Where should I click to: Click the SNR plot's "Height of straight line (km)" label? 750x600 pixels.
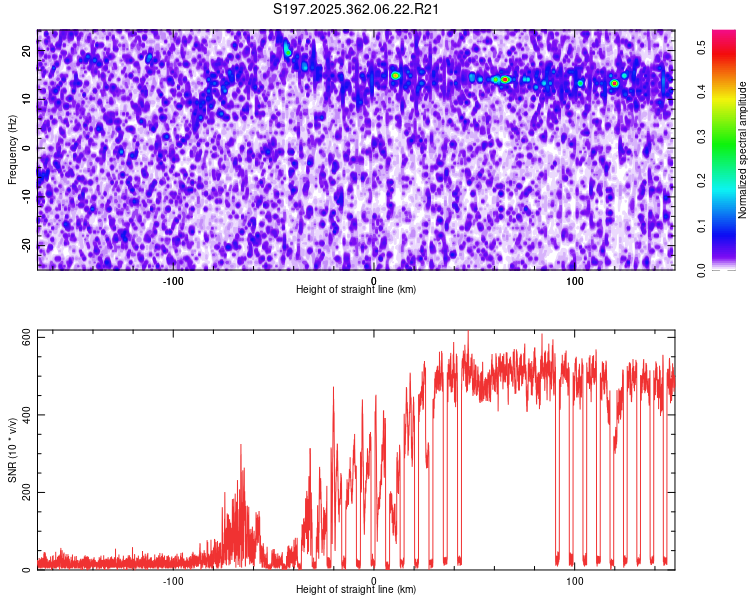[356, 589]
